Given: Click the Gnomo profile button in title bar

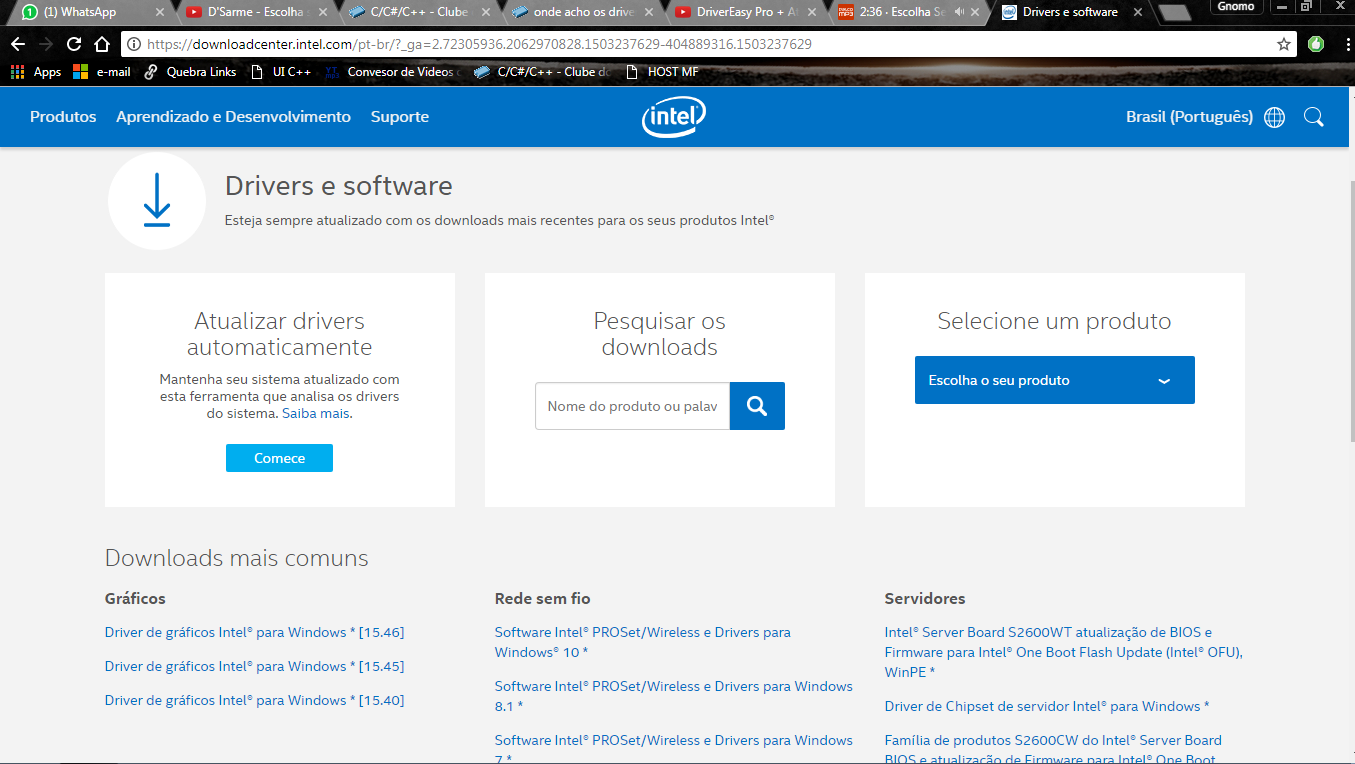Looking at the screenshot, I should (1236, 7).
